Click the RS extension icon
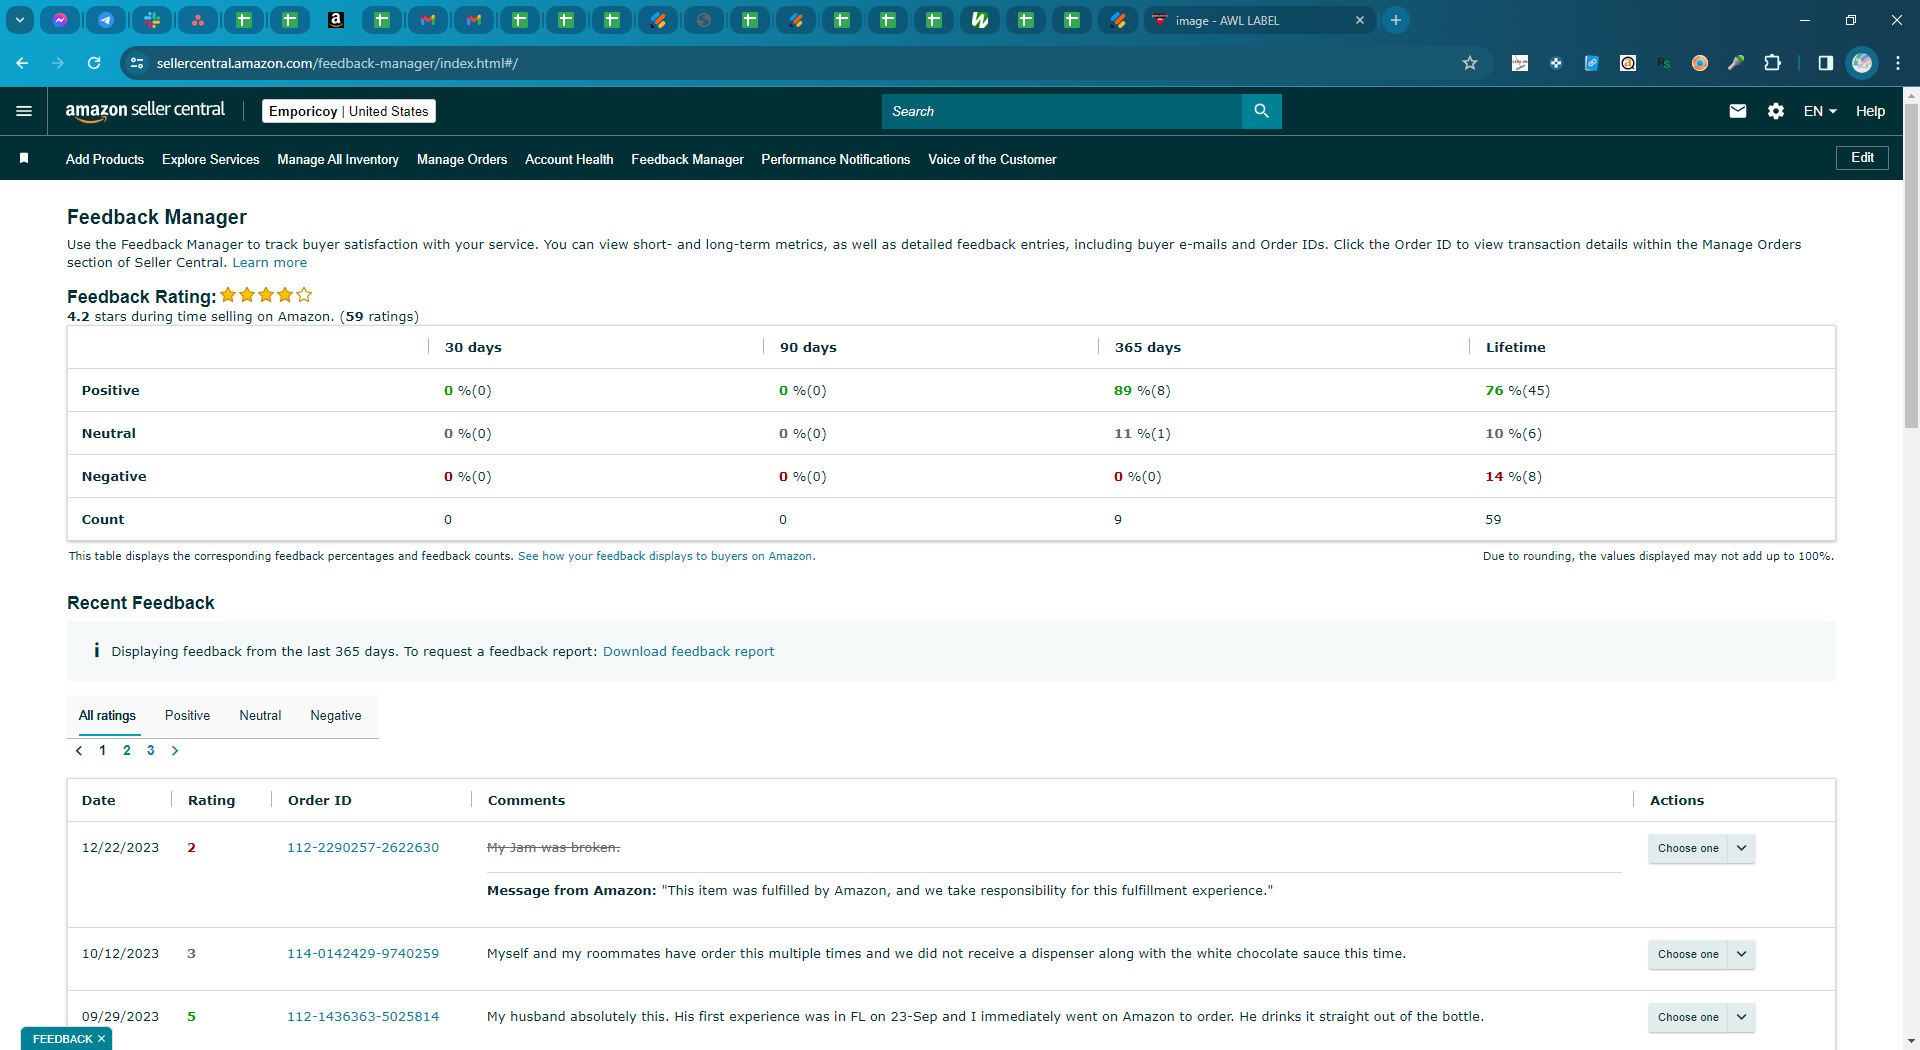The height and width of the screenshot is (1050, 1920). point(1664,63)
